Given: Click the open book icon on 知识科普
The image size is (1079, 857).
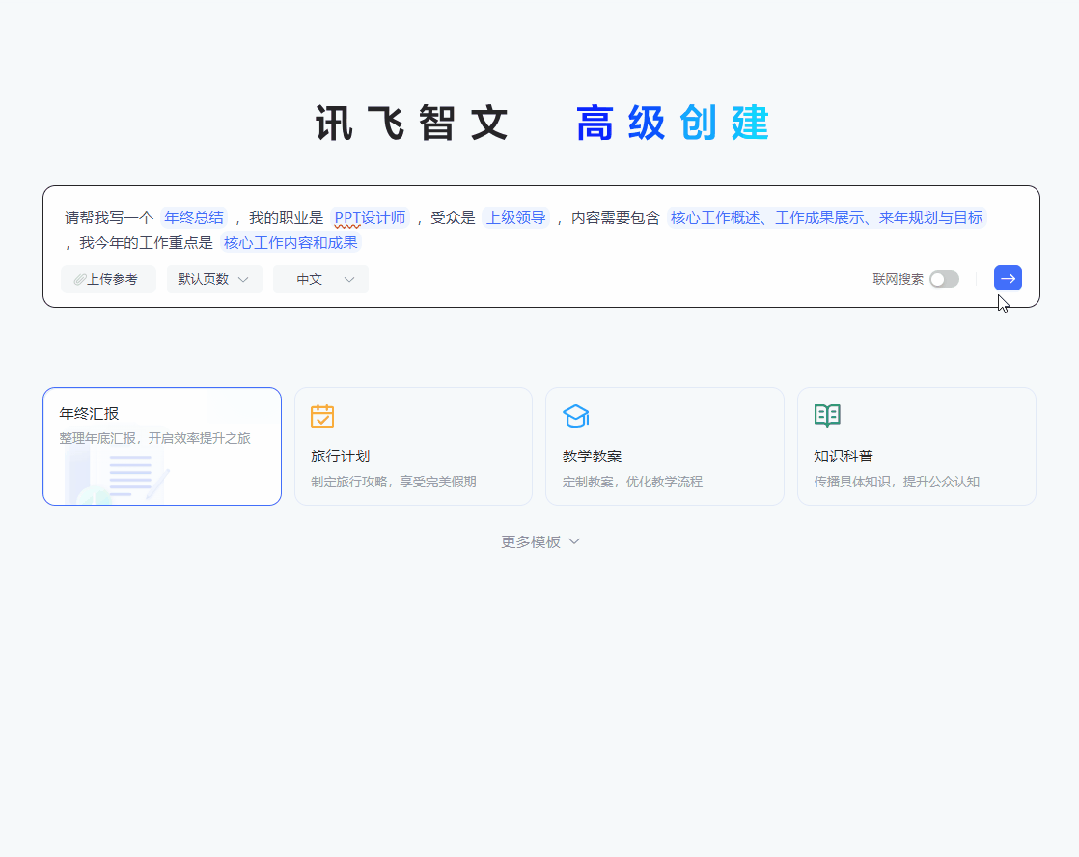Looking at the screenshot, I should coord(827,416).
